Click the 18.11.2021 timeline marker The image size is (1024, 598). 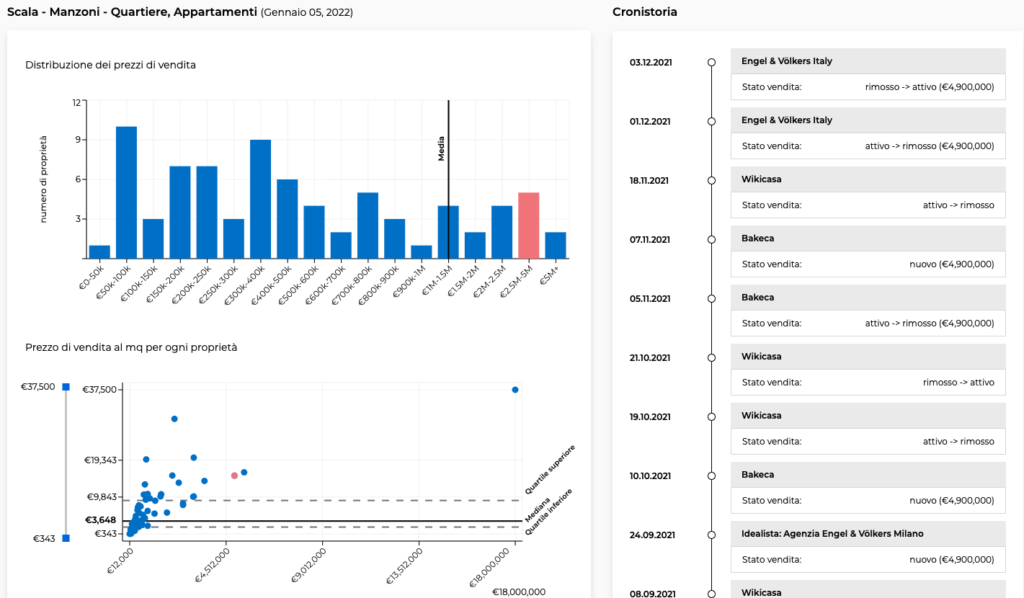(712, 181)
